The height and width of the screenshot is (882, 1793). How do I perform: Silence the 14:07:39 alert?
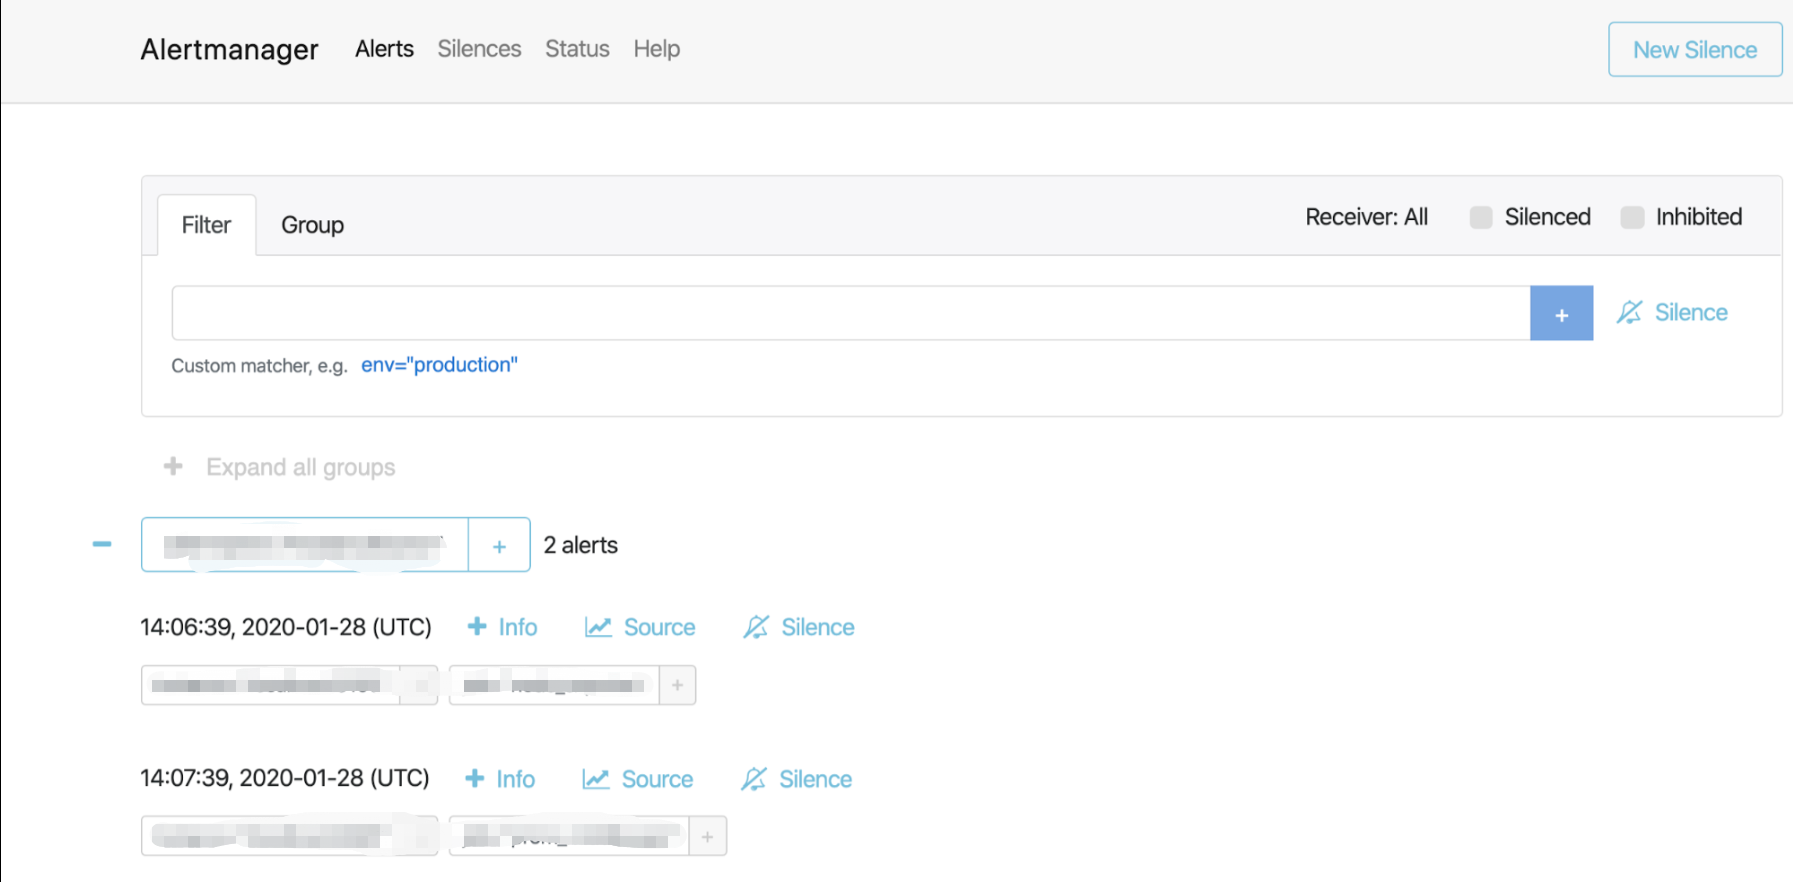pos(816,779)
